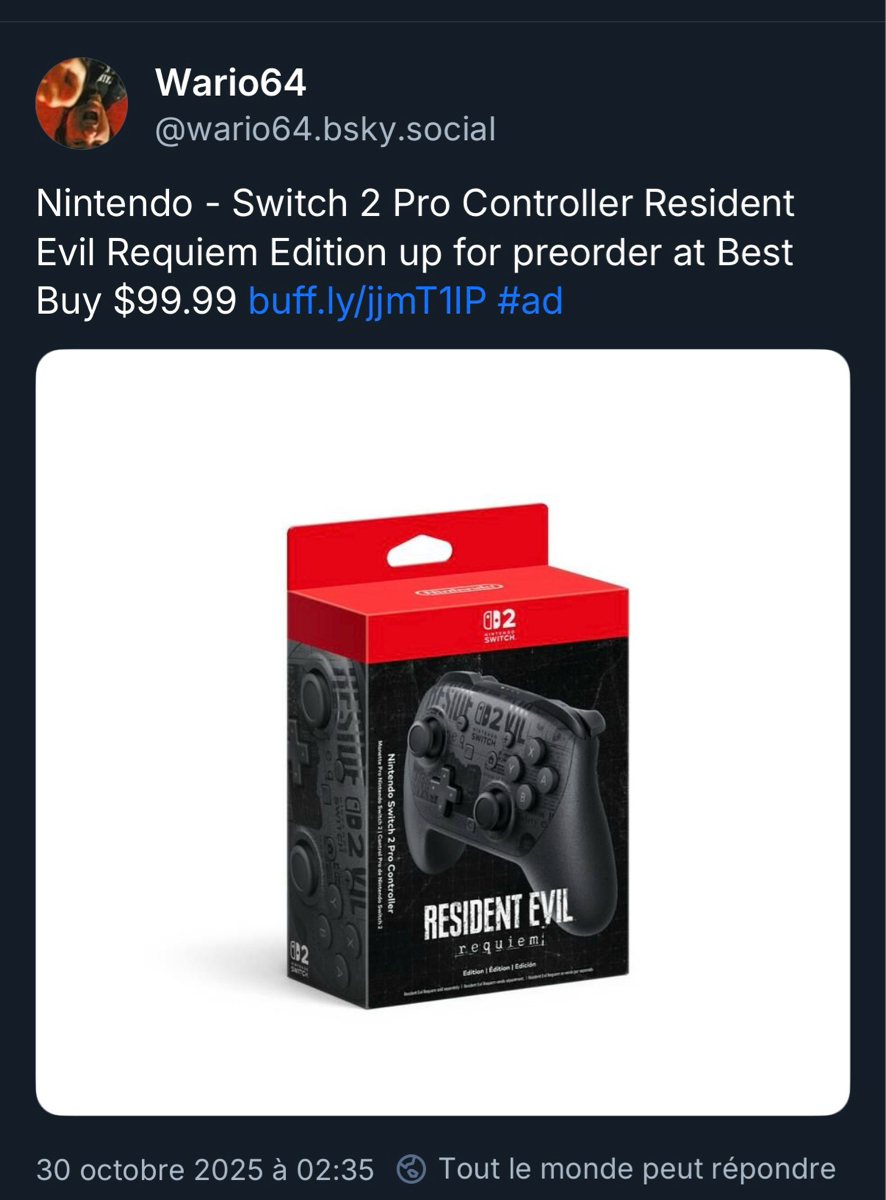
Task: Click the $99.99 price in the post
Action: pos(174,300)
